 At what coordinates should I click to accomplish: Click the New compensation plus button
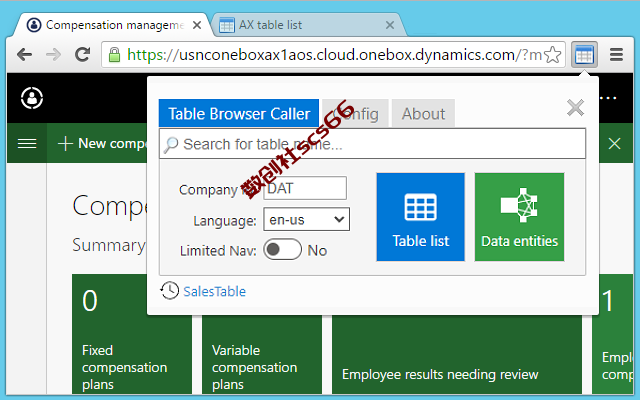pyautogui.click(x=102, y=143)
